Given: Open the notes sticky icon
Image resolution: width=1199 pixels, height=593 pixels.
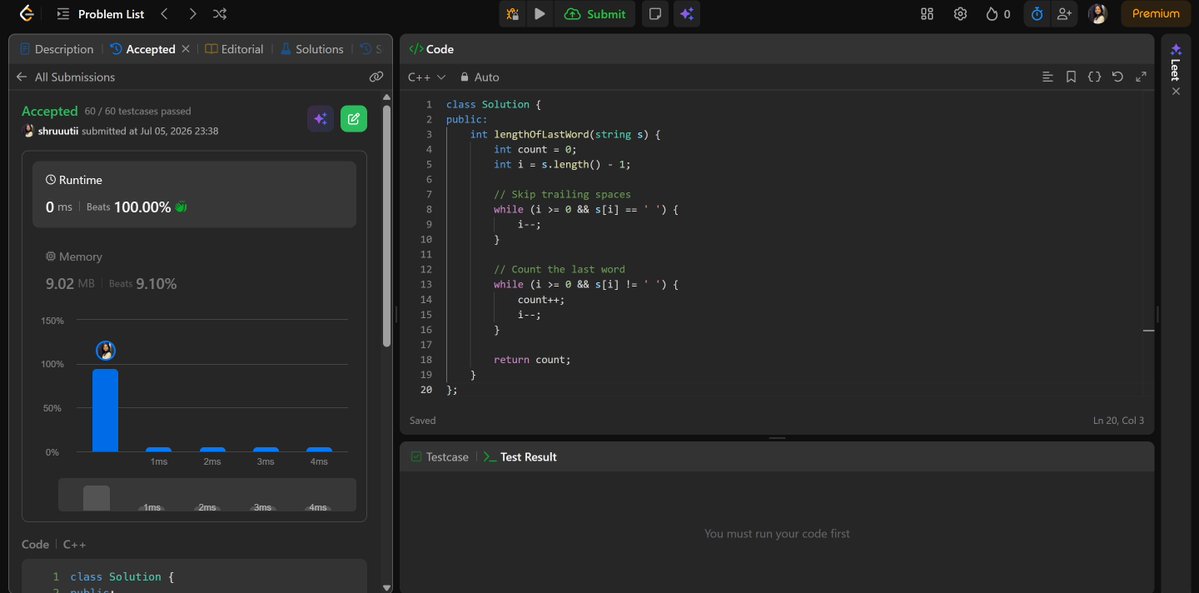Looking at the screenshot, I should click(655, 14).
